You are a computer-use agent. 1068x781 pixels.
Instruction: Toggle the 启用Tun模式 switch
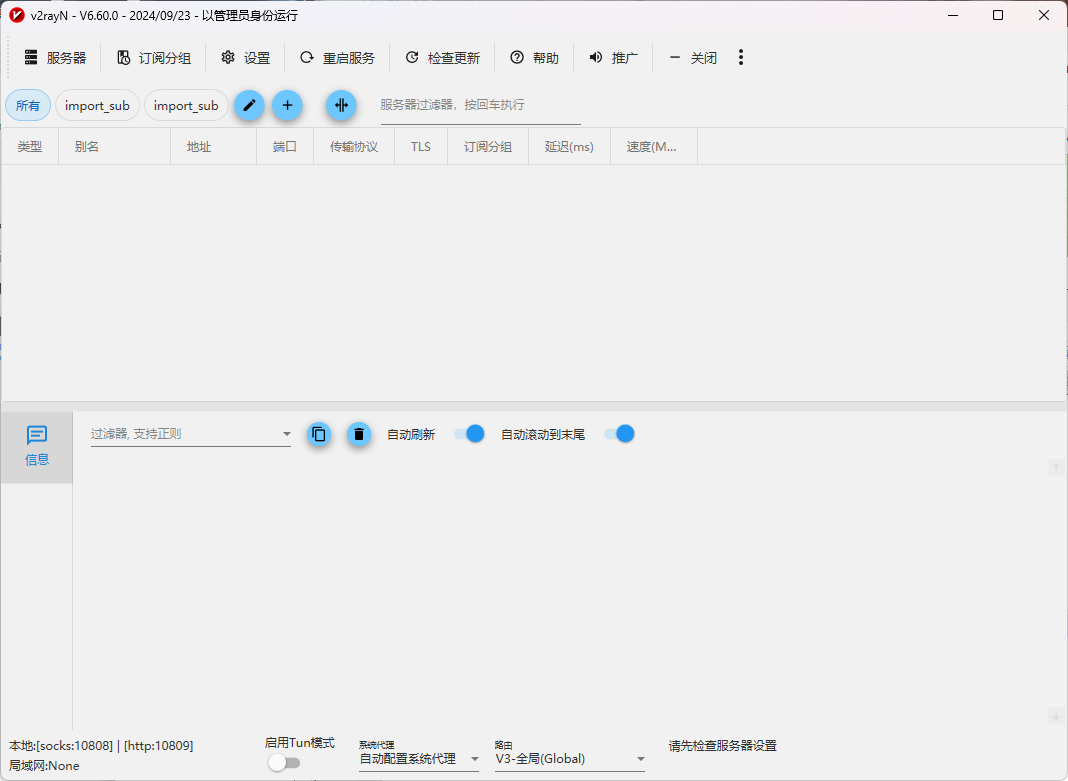[x=284, y=763]
